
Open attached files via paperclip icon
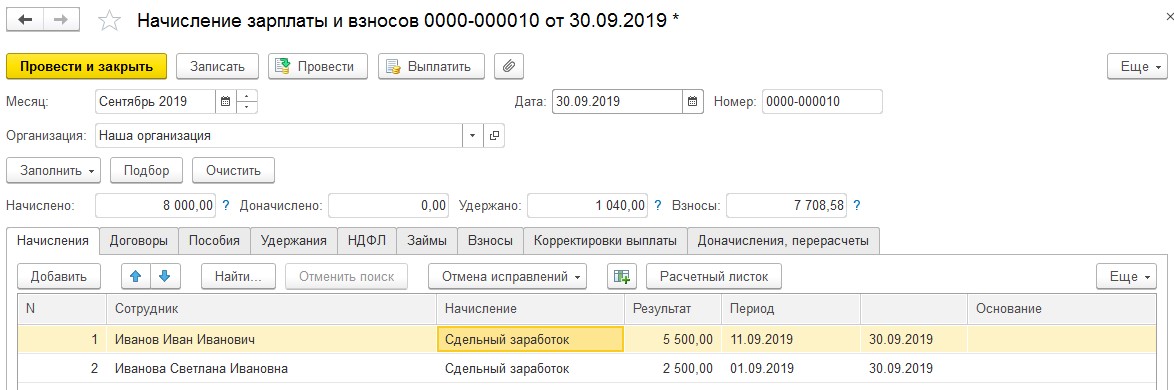509,66
